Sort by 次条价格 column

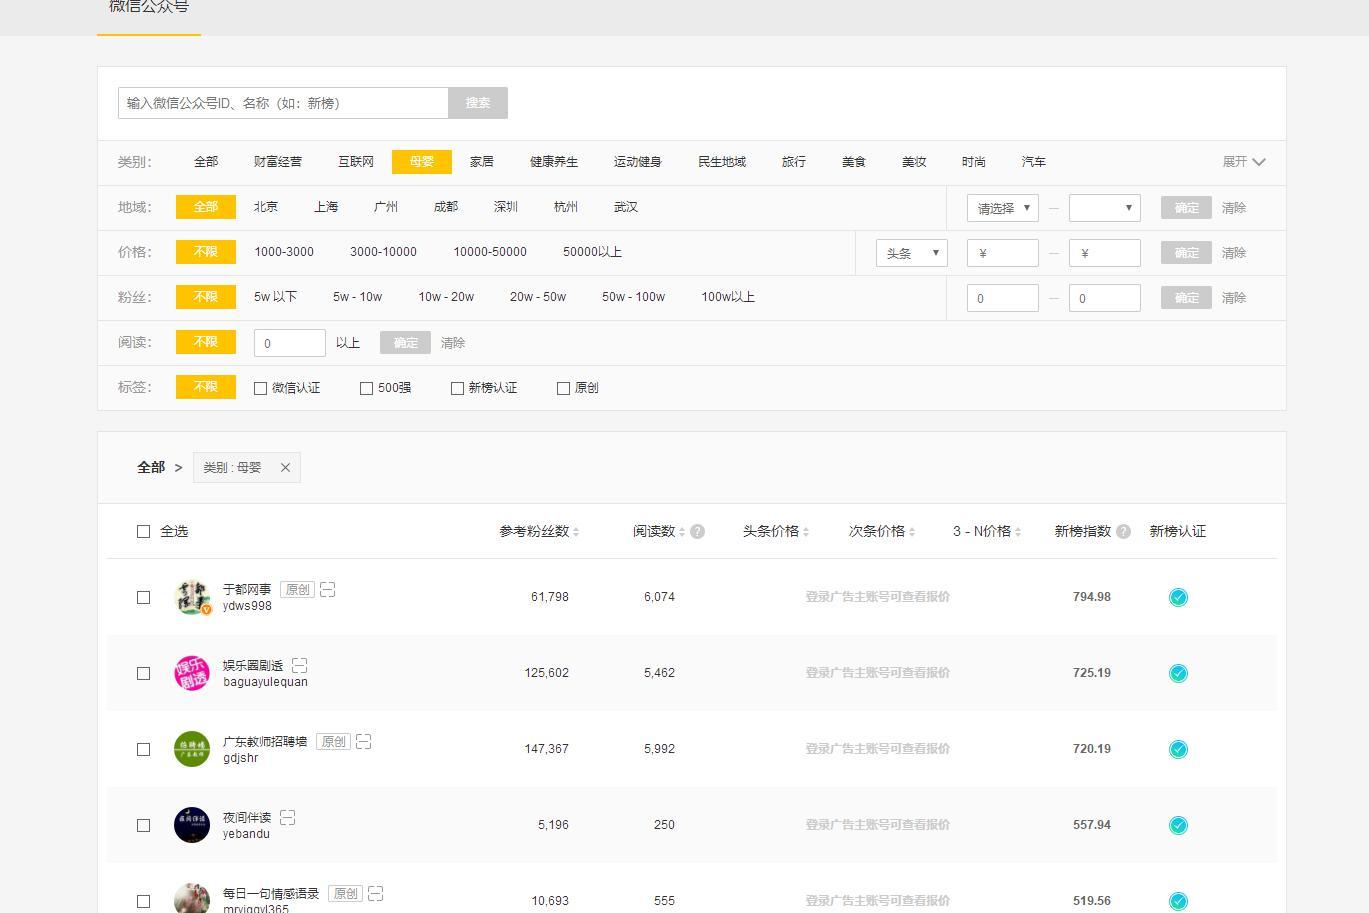[882, 532]
